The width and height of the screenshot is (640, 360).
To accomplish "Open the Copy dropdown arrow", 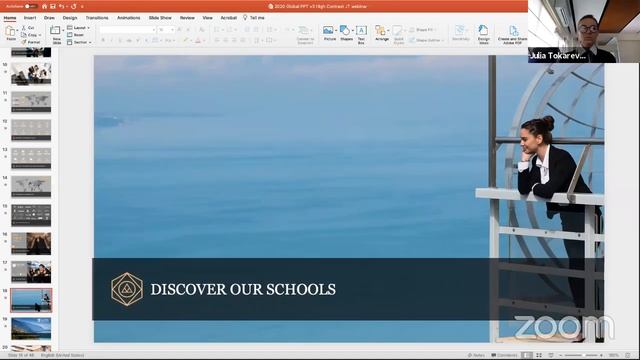I will coord(40,35).
